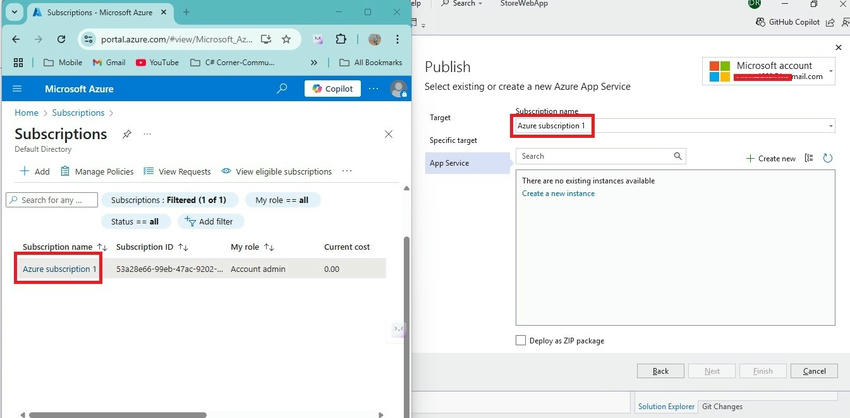Viewport: 850px width, 418px height.
Task: Enable Deploy as ZIP package checkbox
Action: click(x=520, y=340)
